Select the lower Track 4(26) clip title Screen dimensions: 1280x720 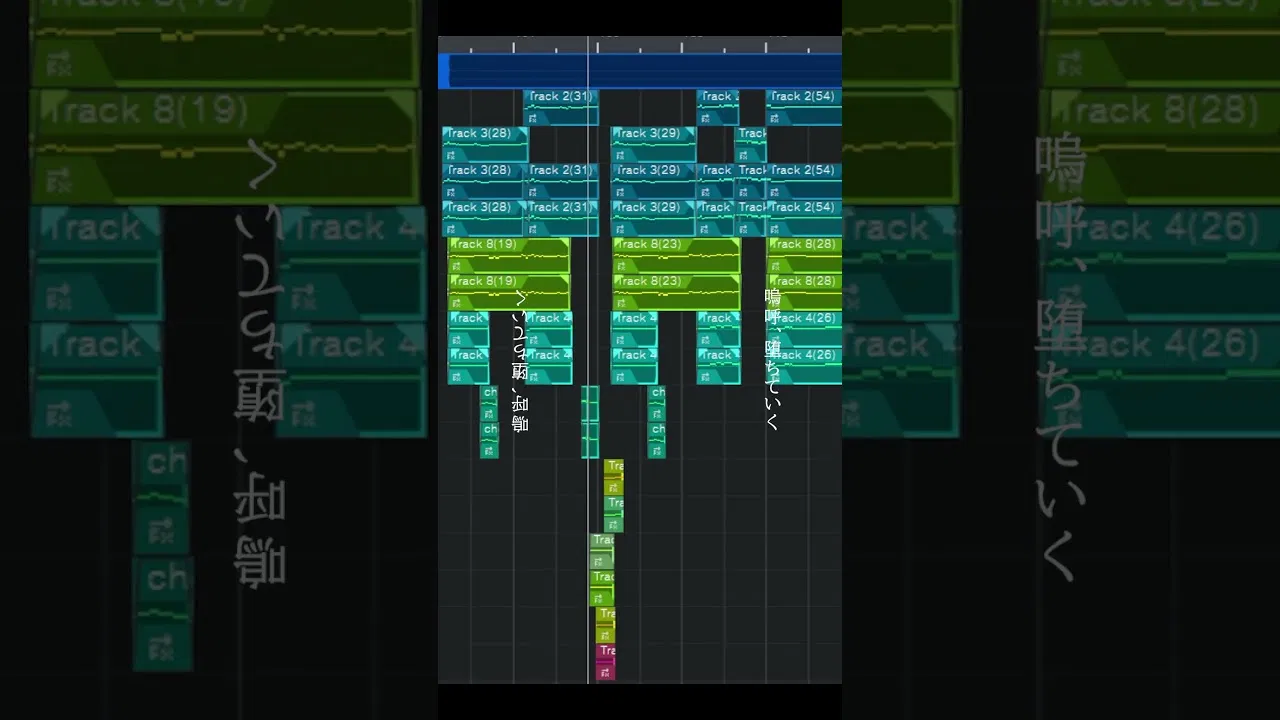pyautogui.click(x=804, y=355)
